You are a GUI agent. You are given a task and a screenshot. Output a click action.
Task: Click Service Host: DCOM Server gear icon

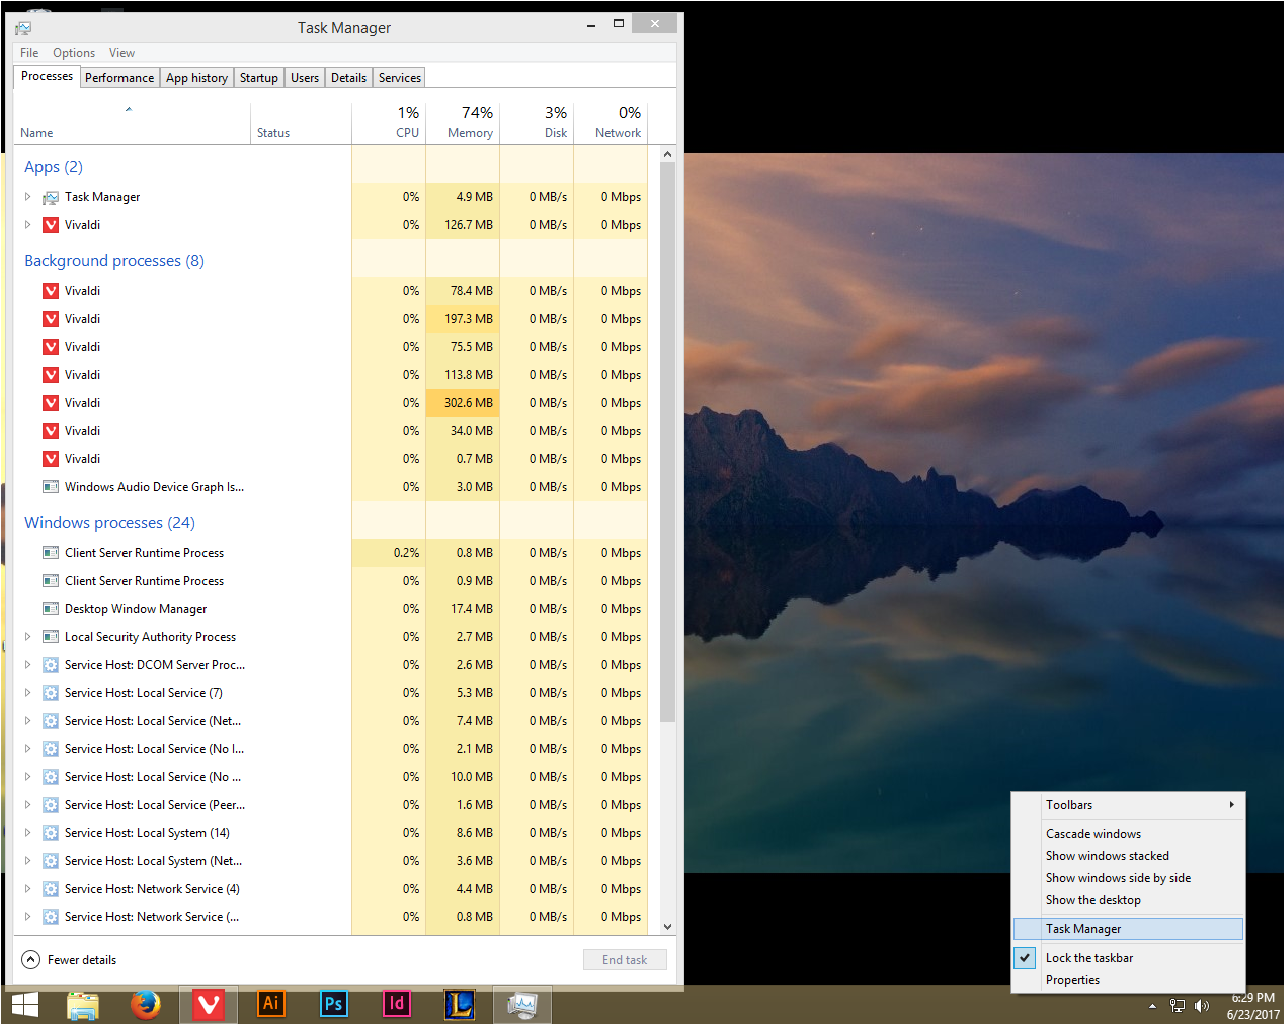(51, 665)
